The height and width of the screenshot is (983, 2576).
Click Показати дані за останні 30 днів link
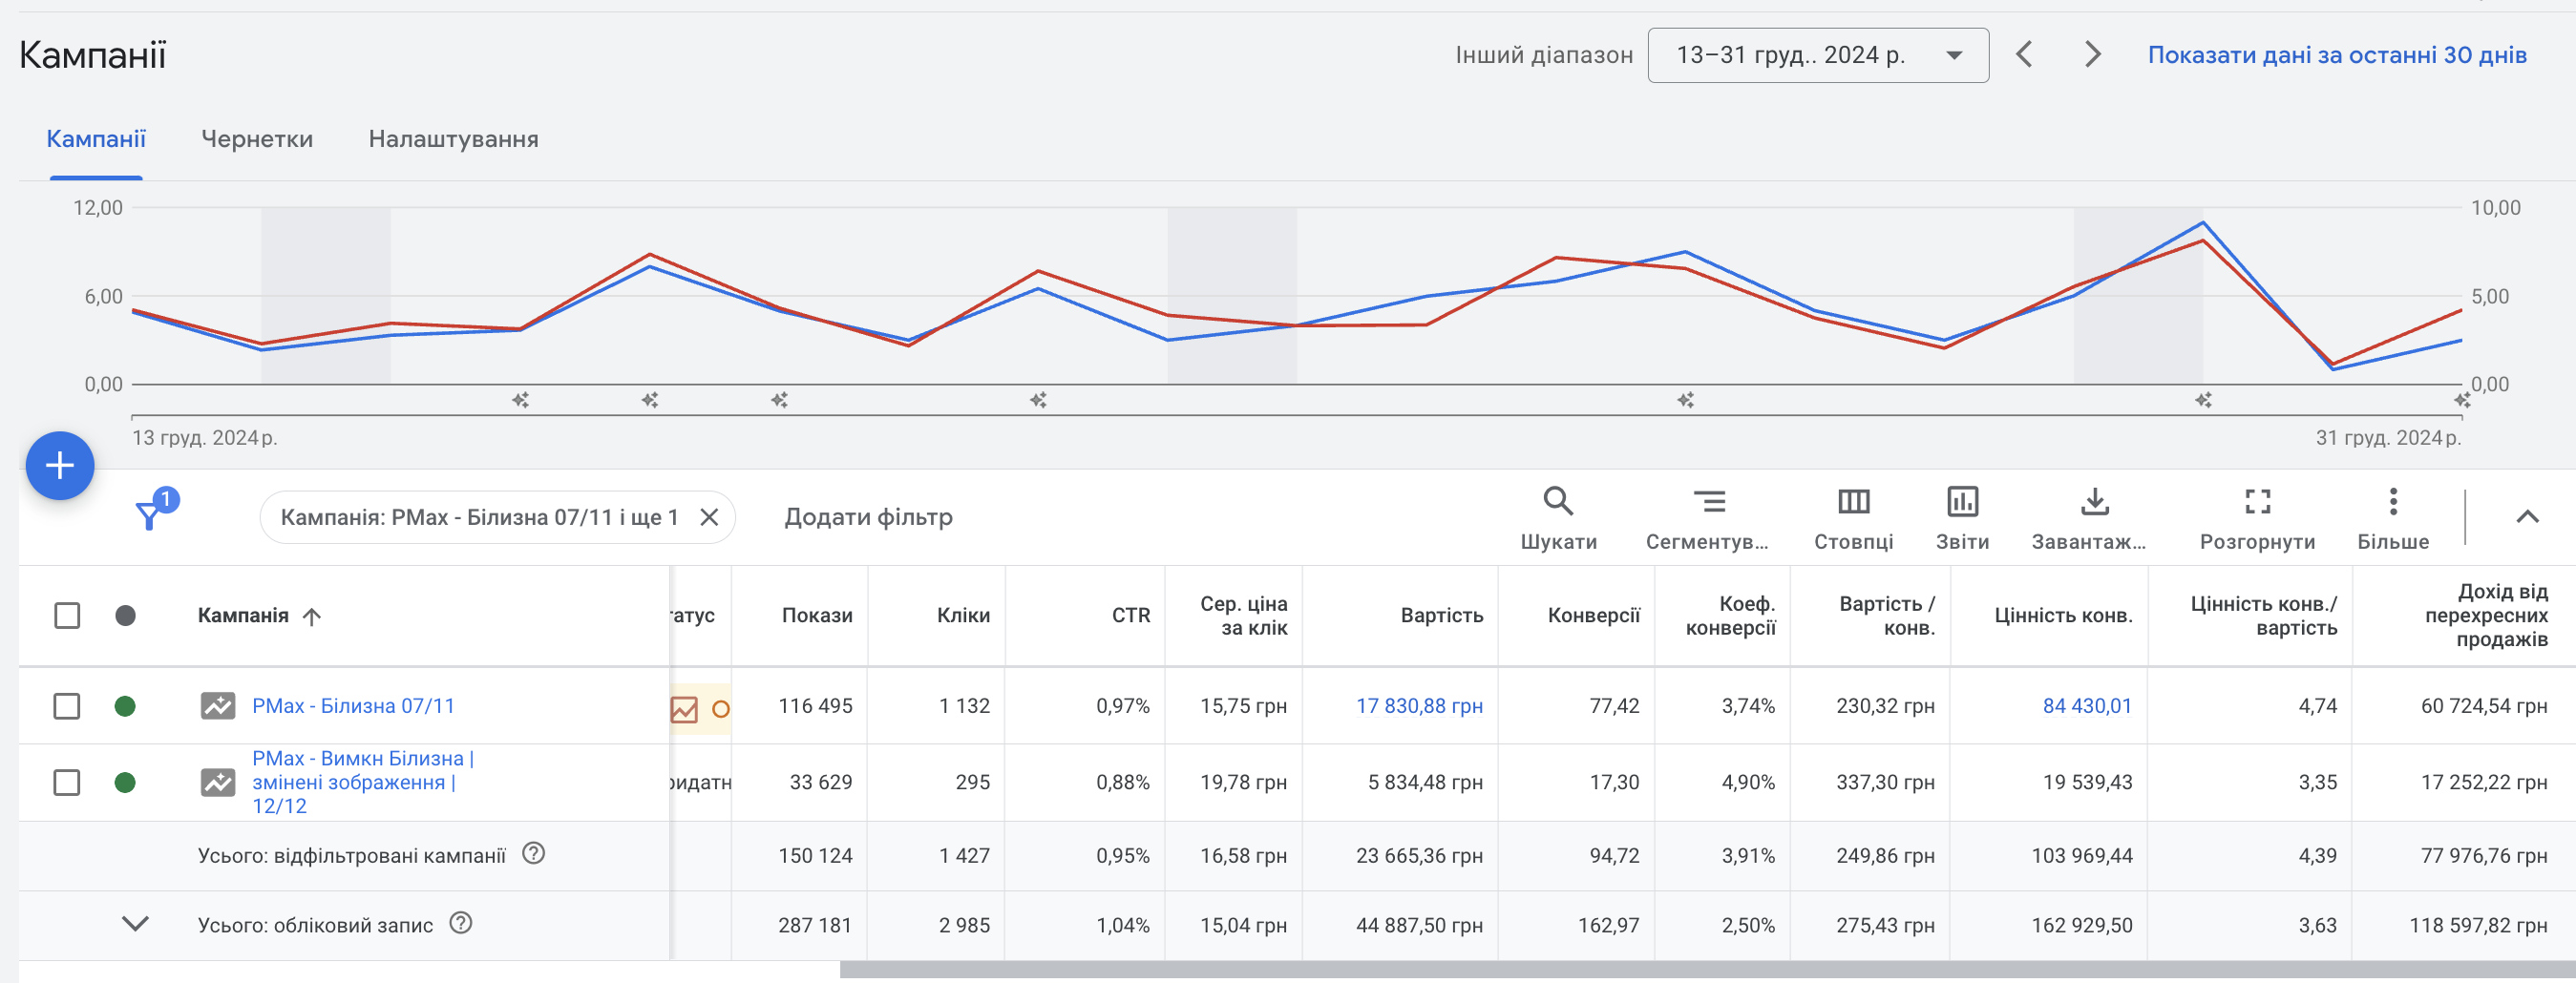point(2336,55)
